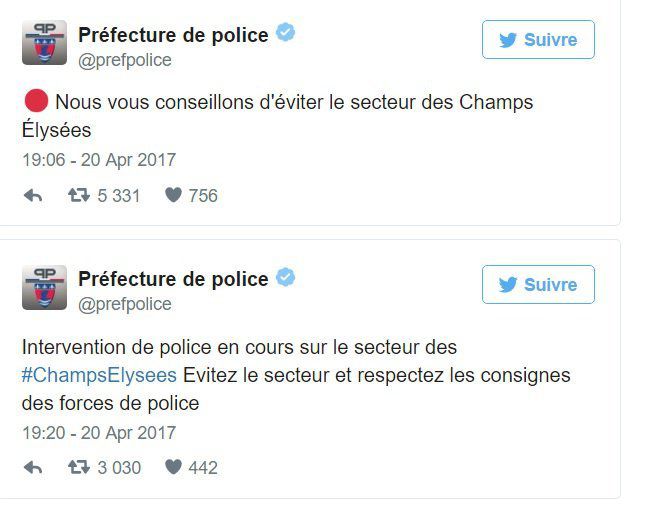Click the verified badge in first tweet
Screen dimensions: 666x506
tap(285, 33)
